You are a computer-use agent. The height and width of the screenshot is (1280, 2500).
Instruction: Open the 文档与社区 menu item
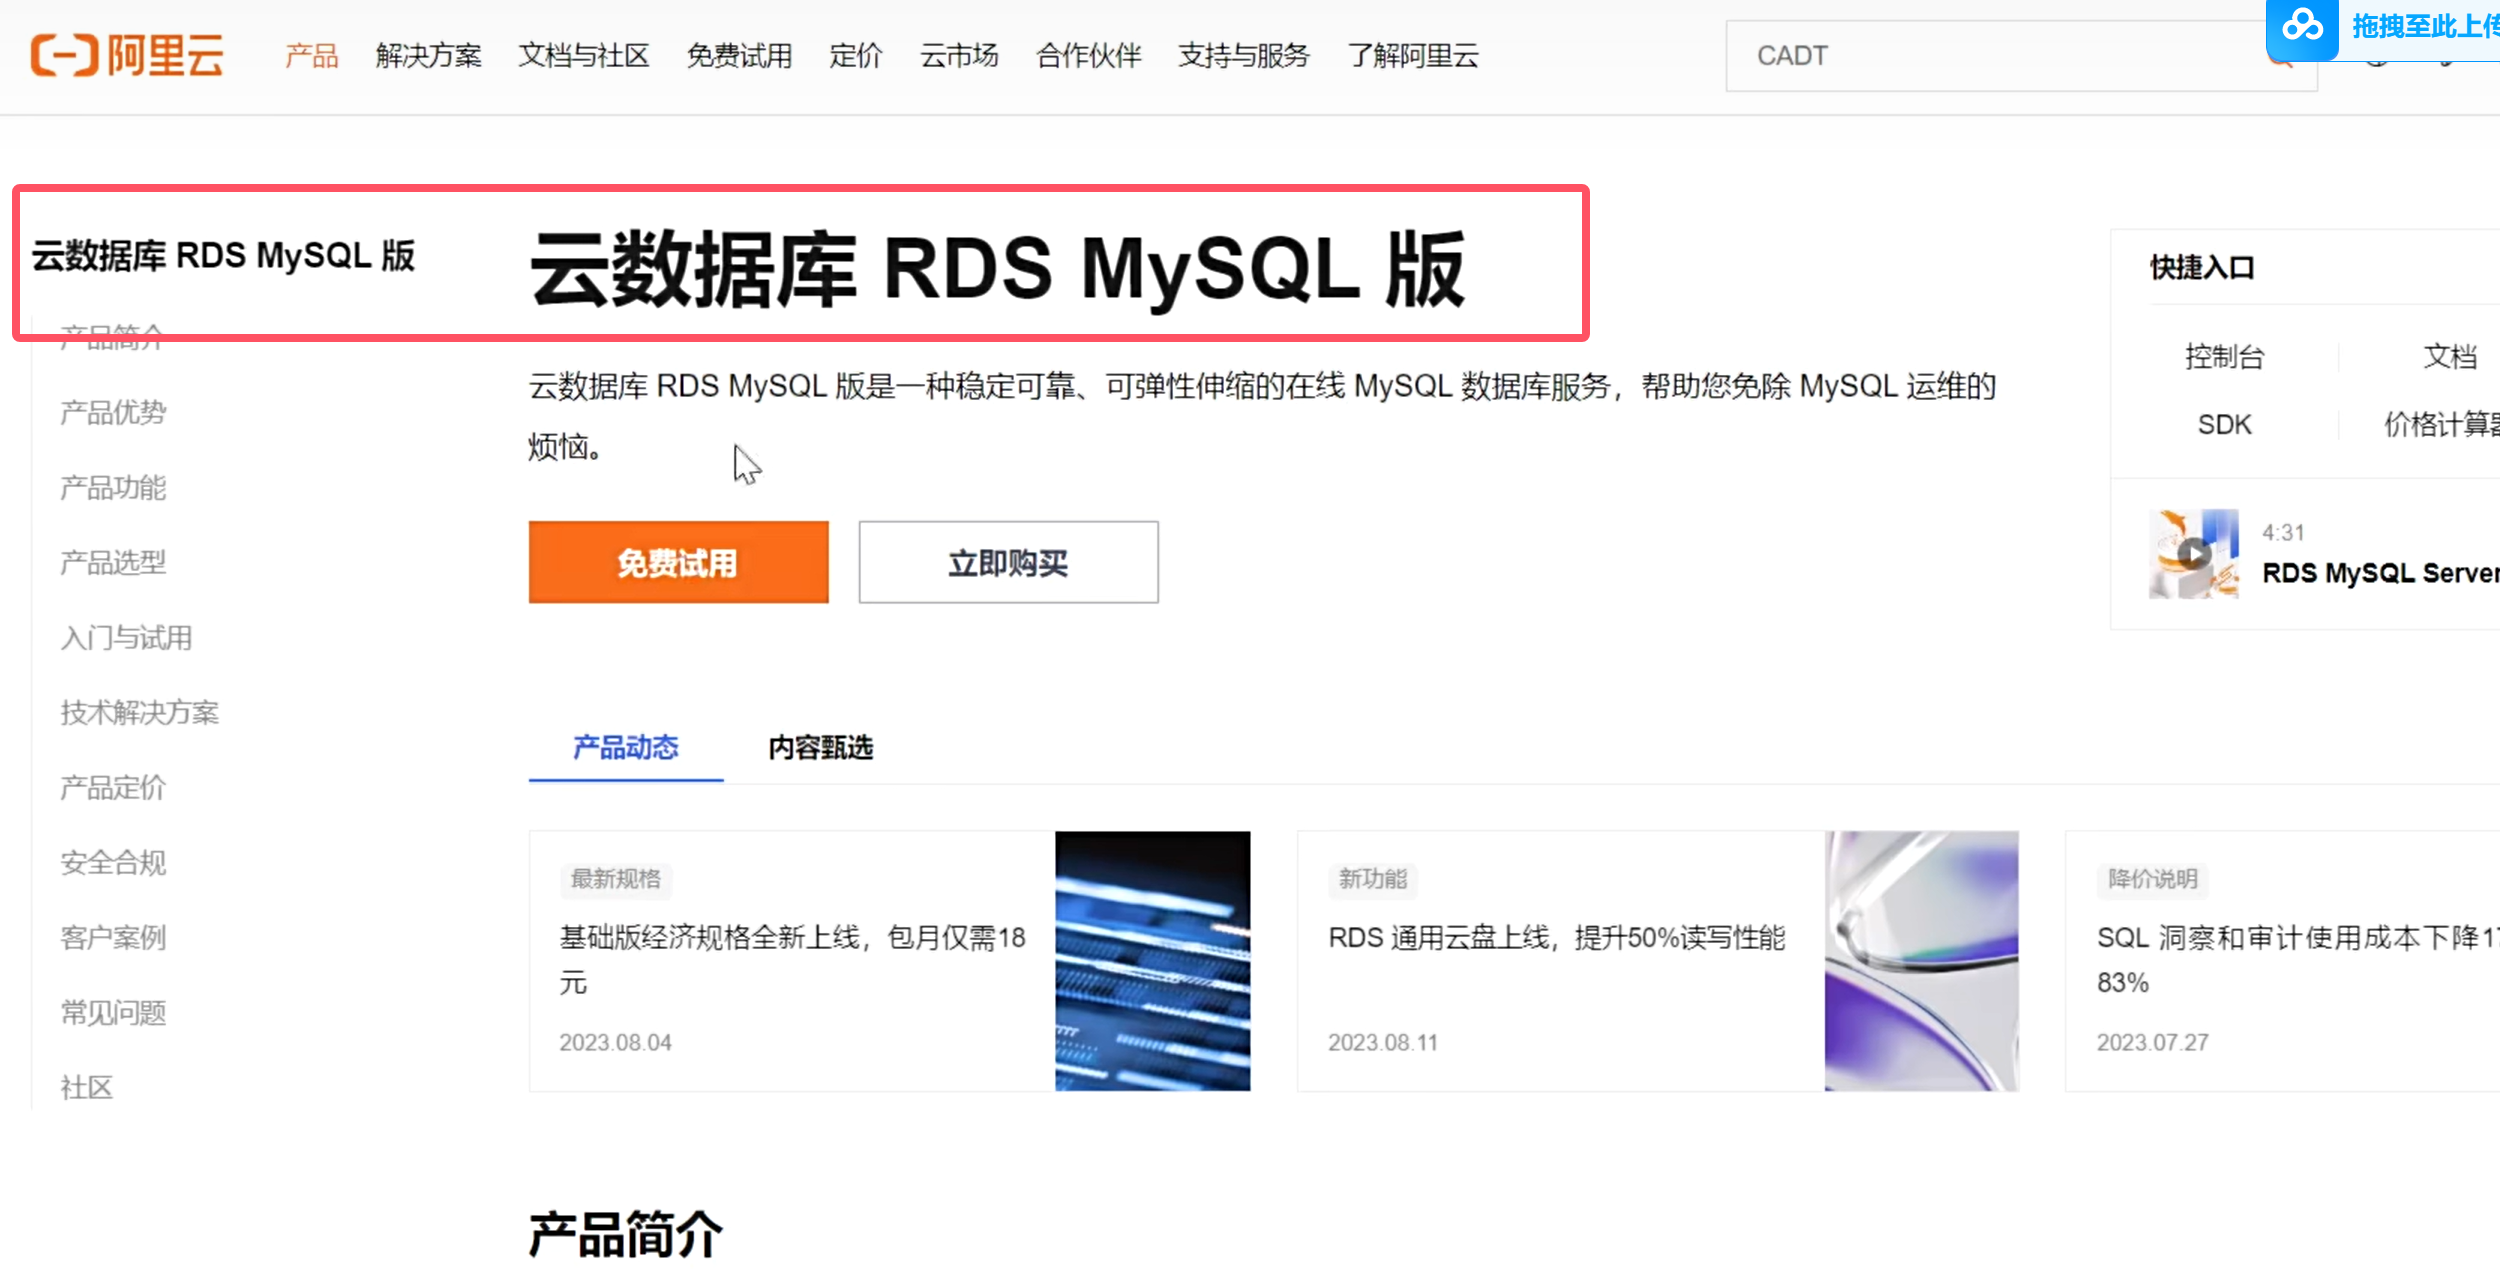pos(583,55)
